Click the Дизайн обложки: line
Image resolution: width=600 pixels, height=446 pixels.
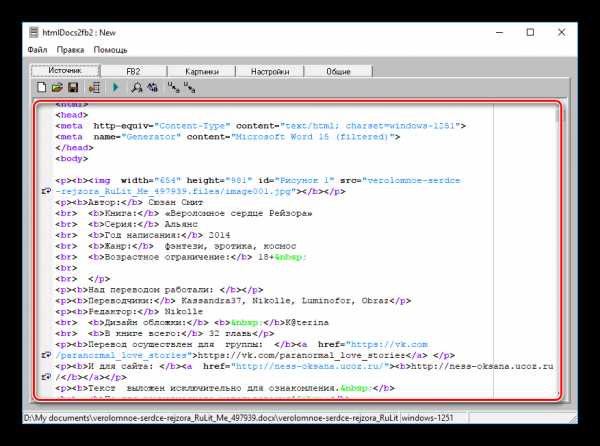(x=192, y=322)
